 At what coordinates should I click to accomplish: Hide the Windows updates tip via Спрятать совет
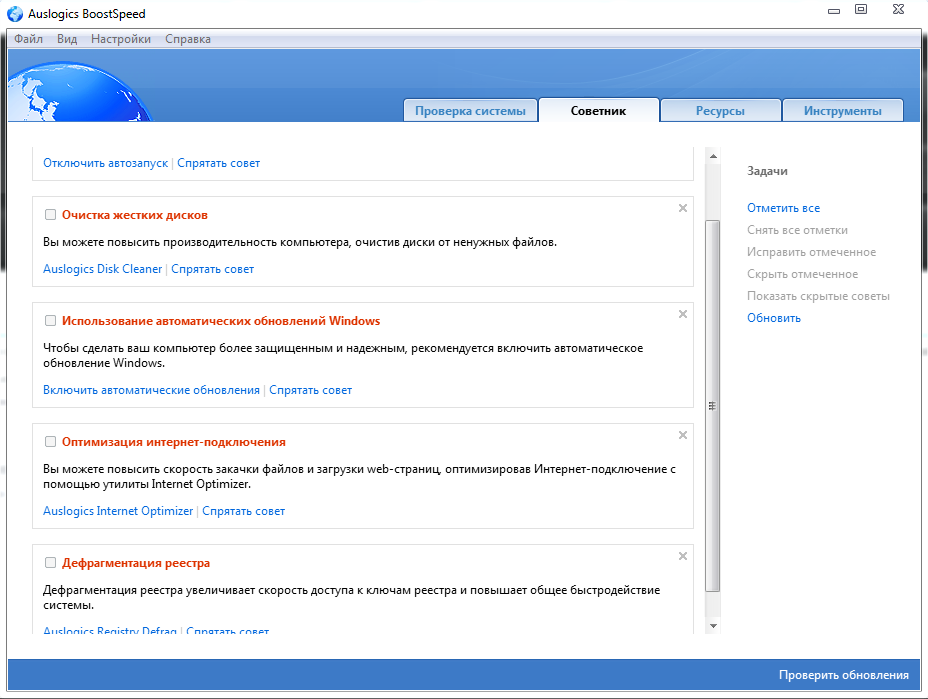point(311,391)
